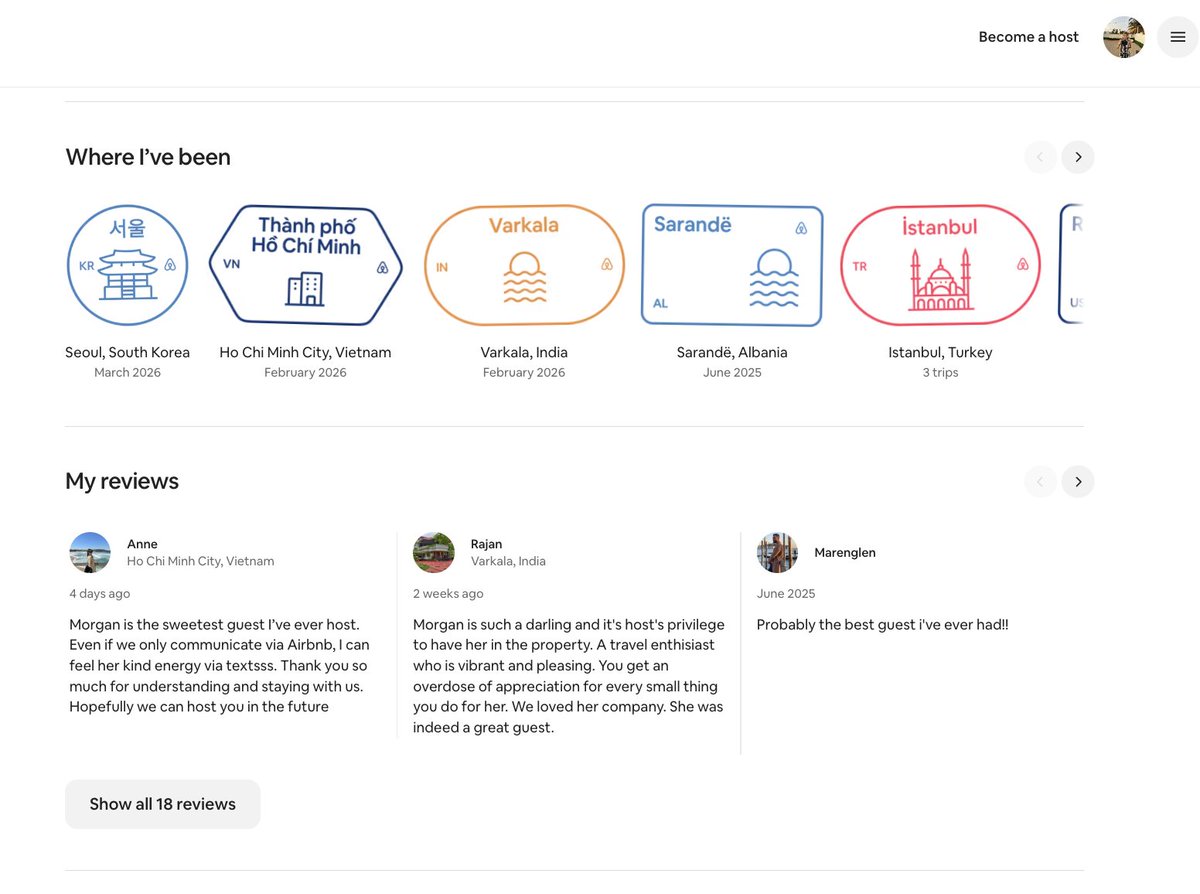Click the Where I've been heading

click(x=148, y=157)
